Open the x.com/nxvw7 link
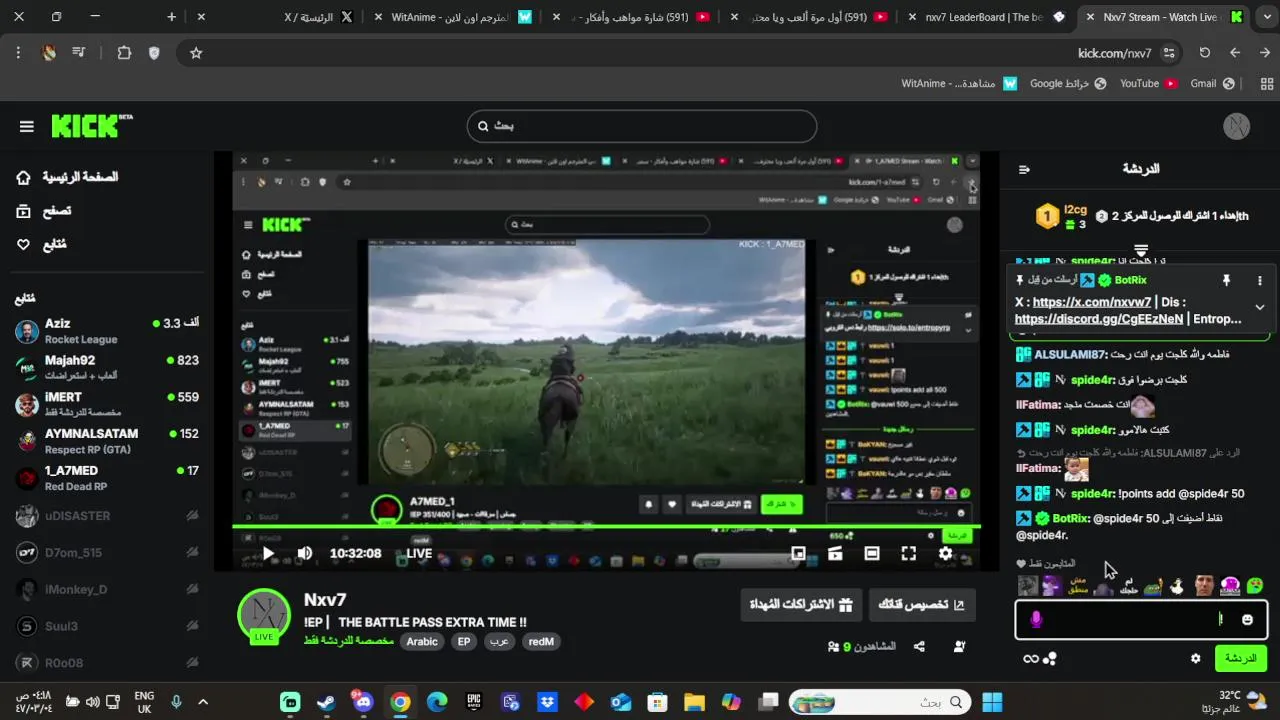The width and height of the screenshot is (1280, 720). pos(1092,302)
